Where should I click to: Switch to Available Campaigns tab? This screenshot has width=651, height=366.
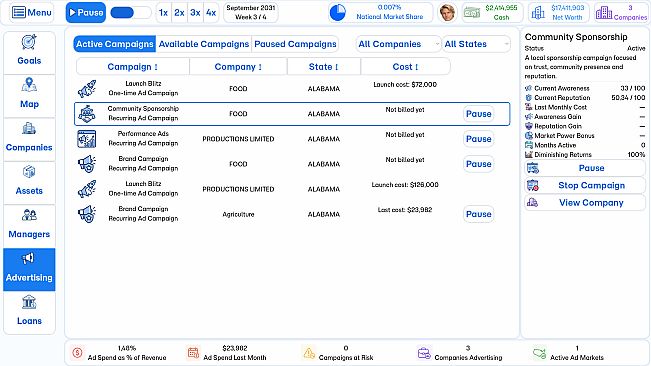203,44
